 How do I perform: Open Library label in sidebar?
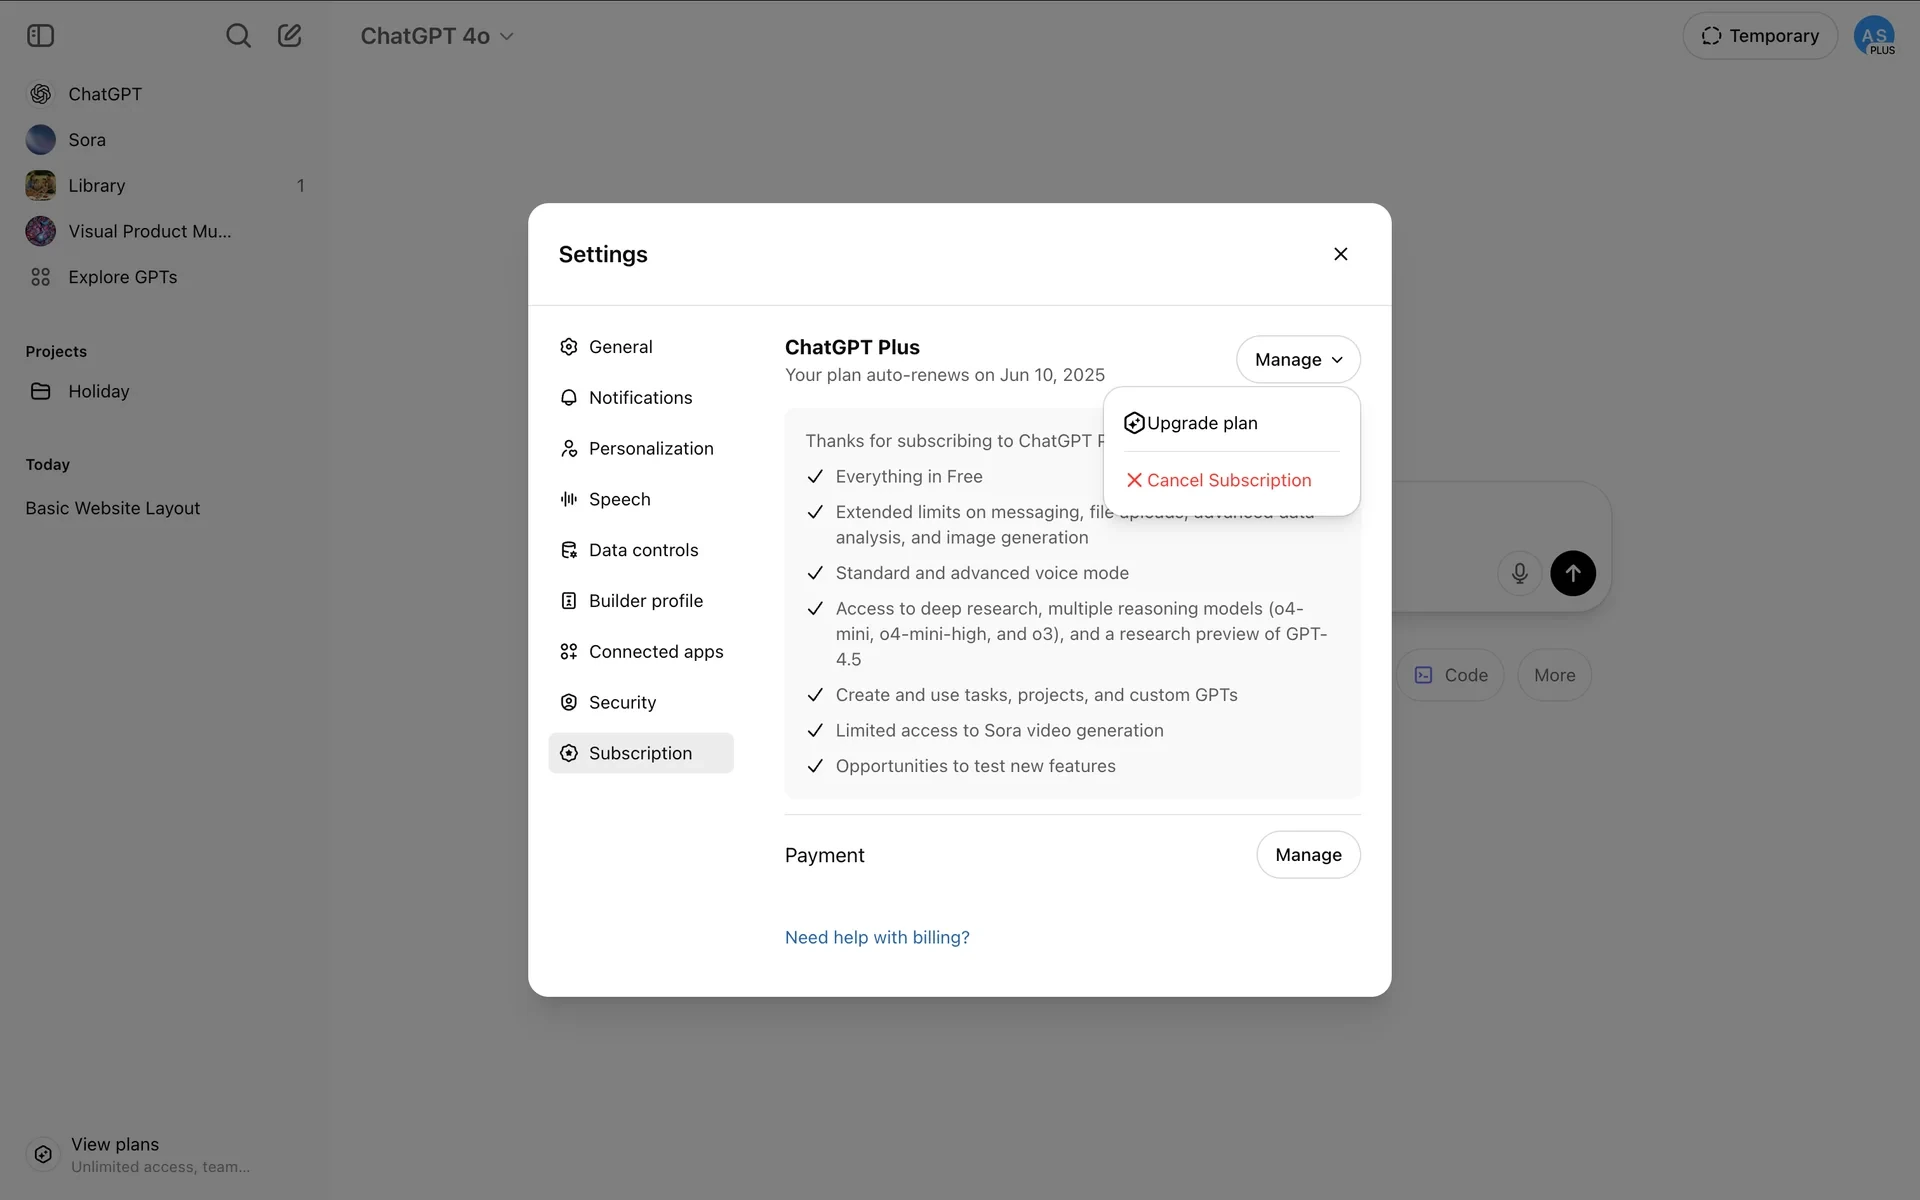point(97,186)
